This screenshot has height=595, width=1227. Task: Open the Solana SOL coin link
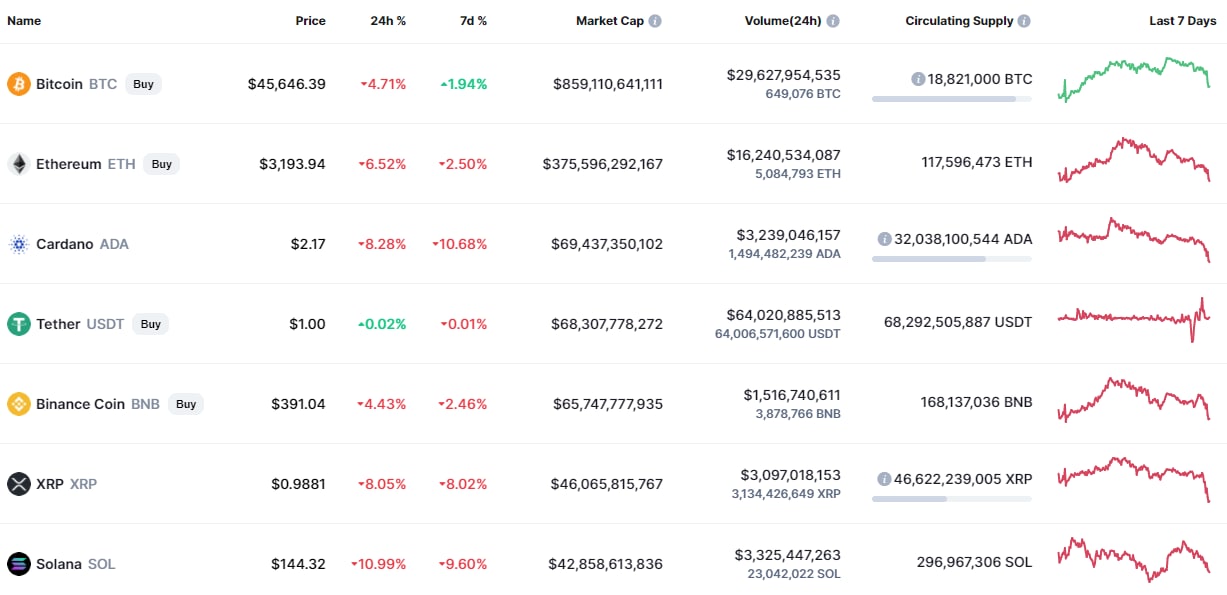pyautogui.click(x=75, y=564)
